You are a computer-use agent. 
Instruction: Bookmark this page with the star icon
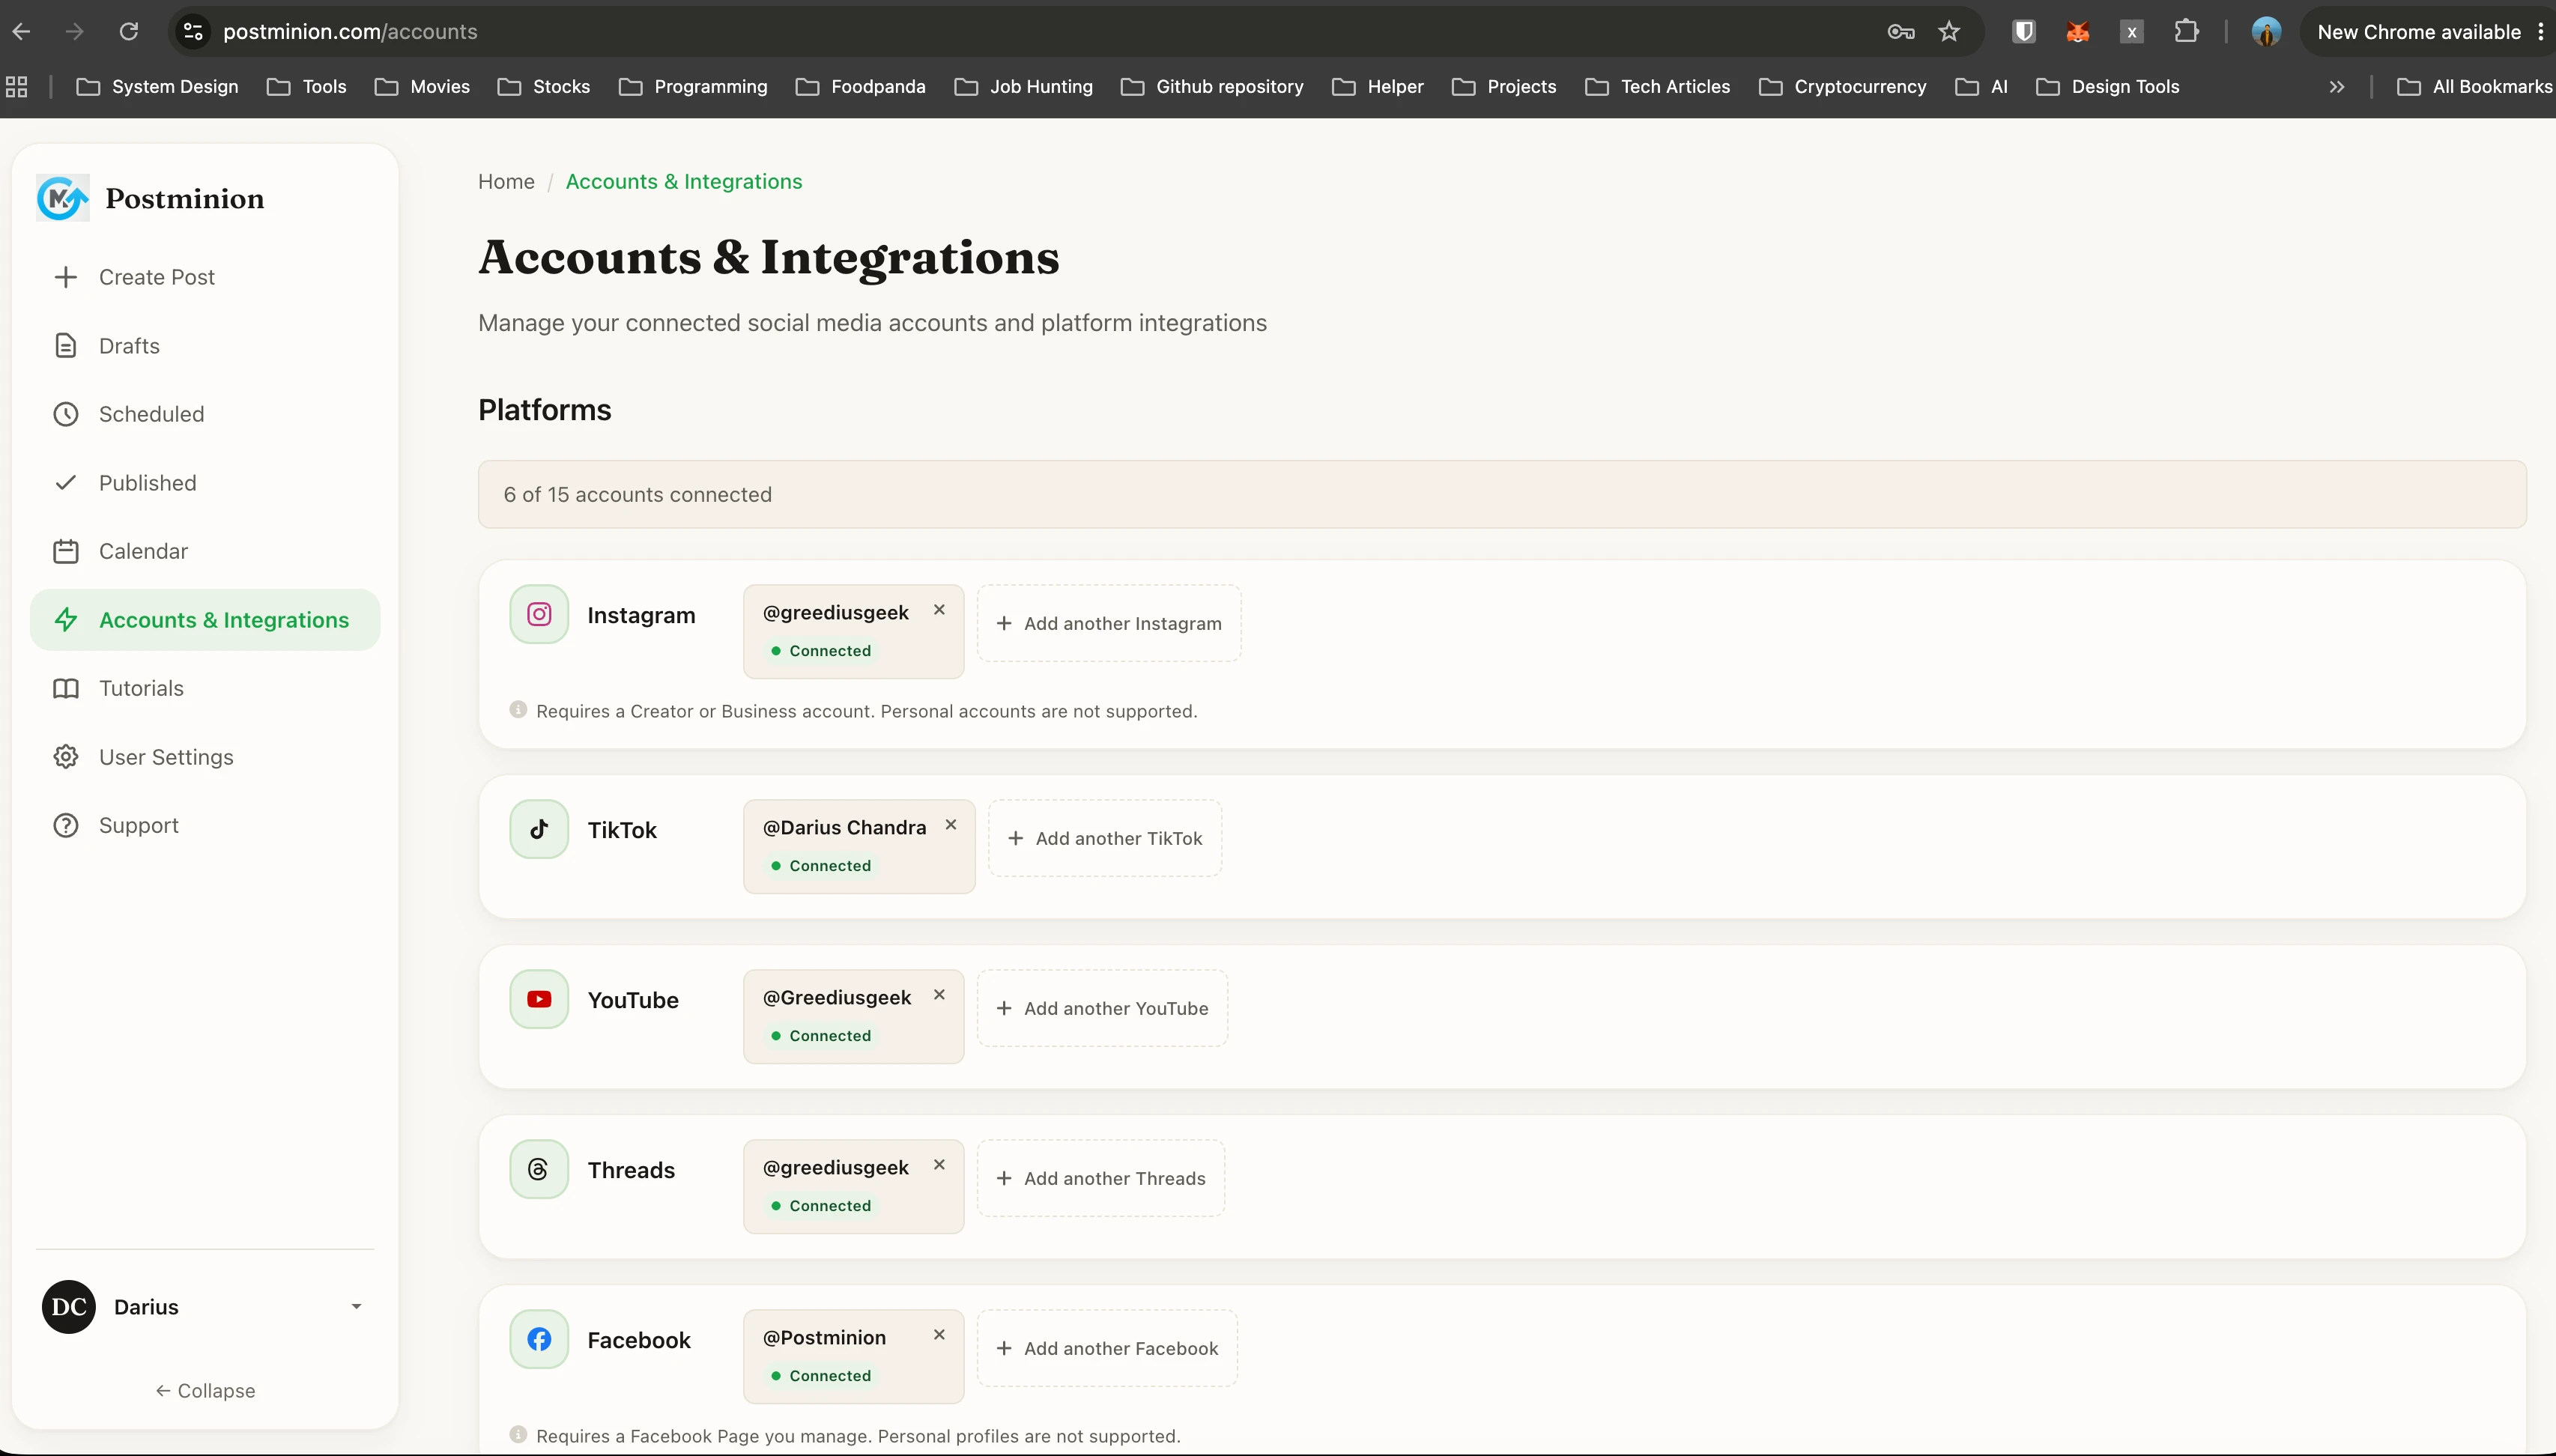coord(1949,32)
